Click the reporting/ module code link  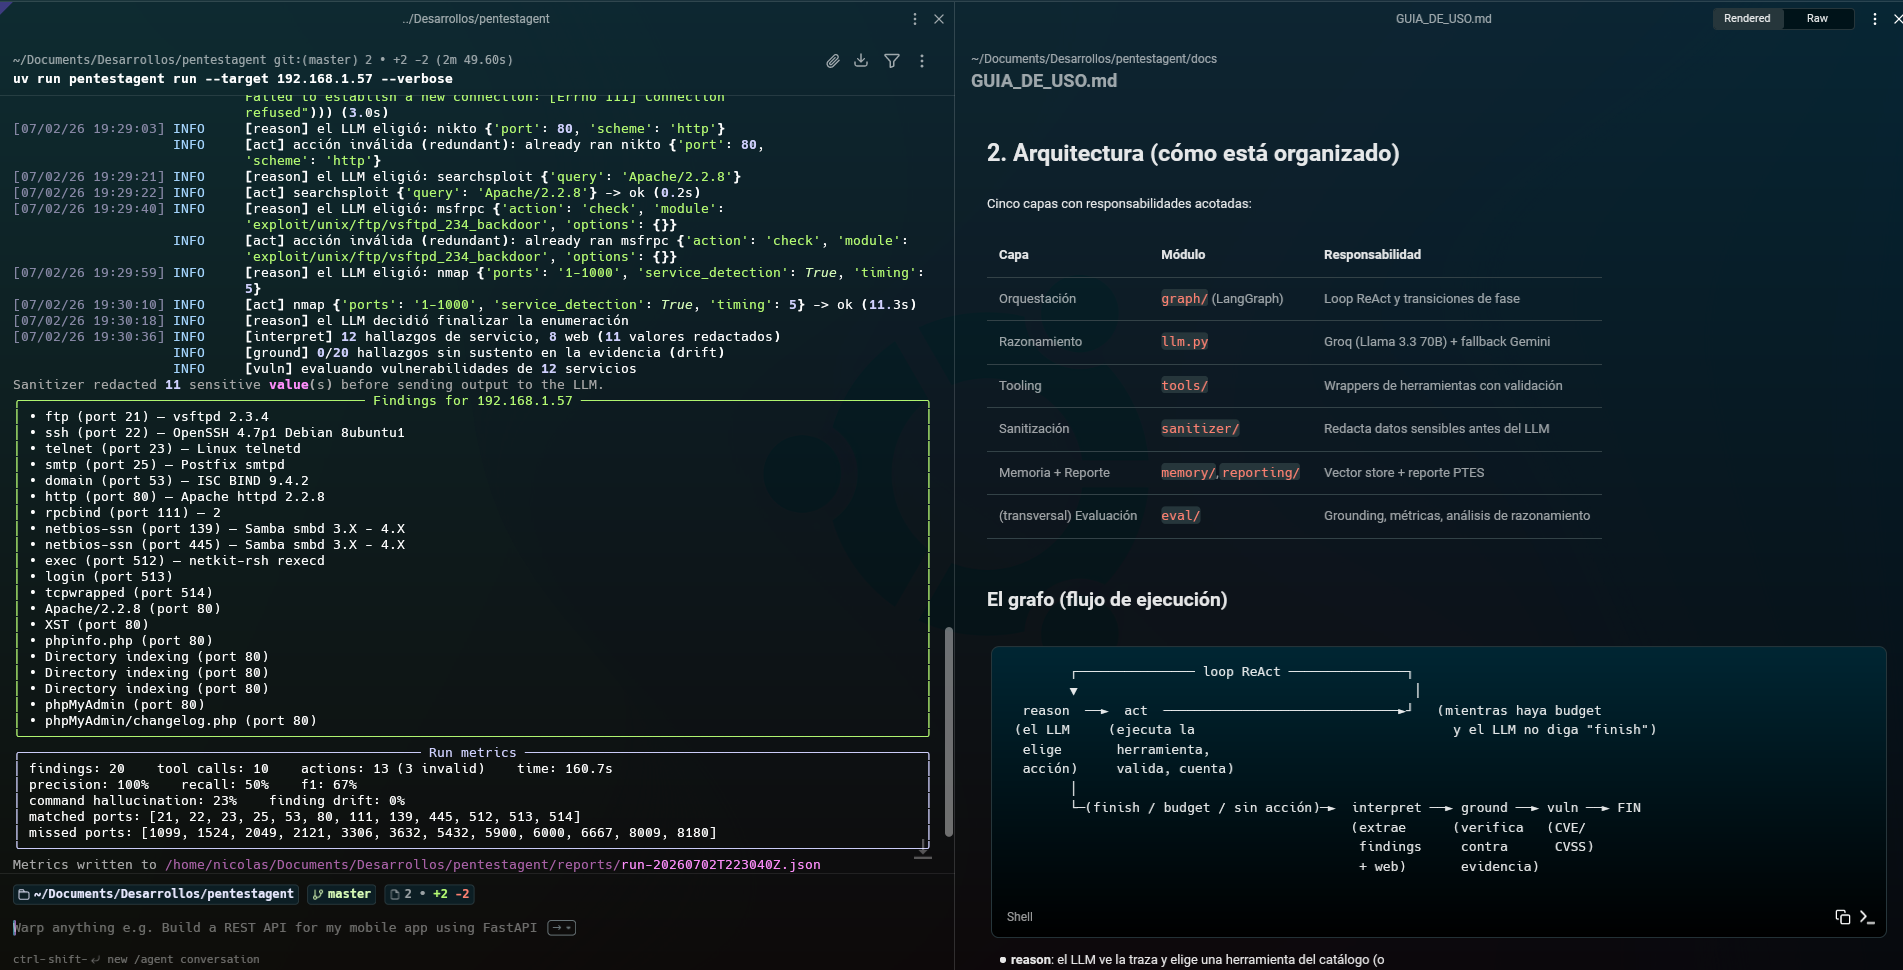(x=1260, y=473)
